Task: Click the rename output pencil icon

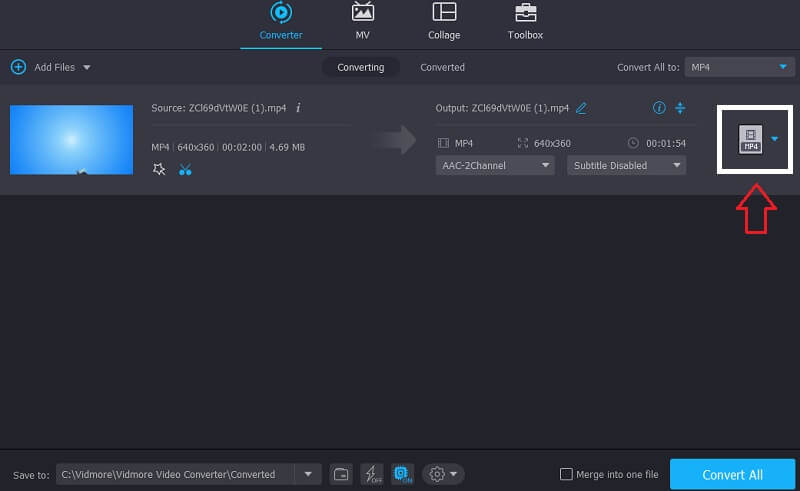Action: 581,108
